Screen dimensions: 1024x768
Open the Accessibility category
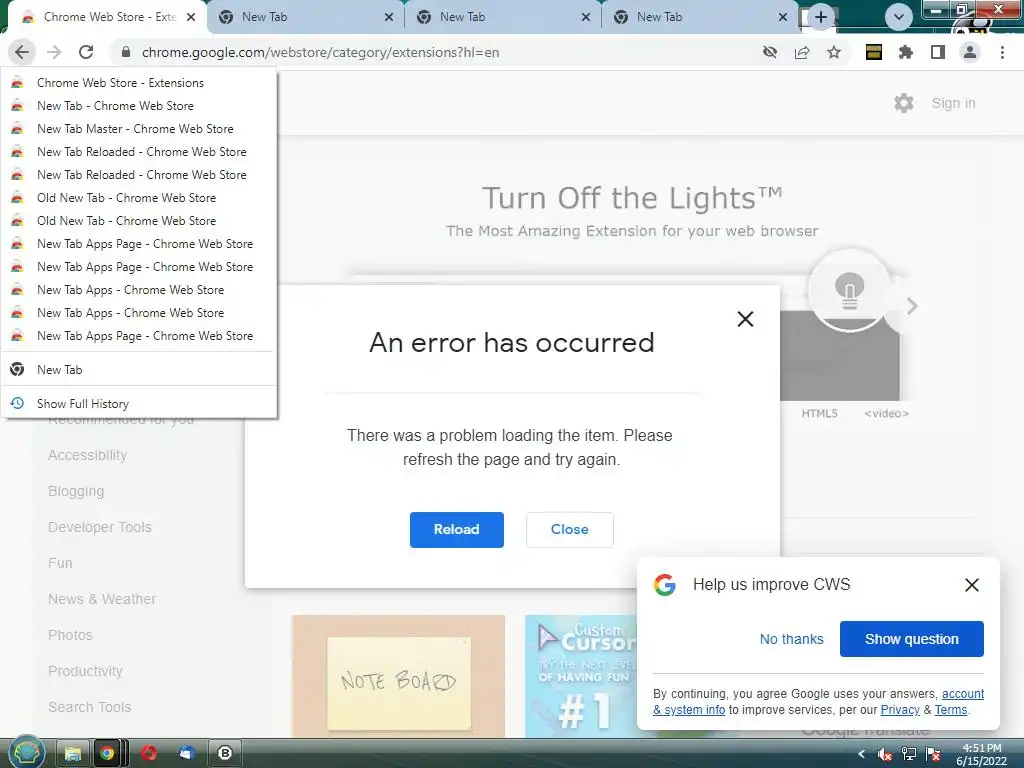click(x=88, y=455)
